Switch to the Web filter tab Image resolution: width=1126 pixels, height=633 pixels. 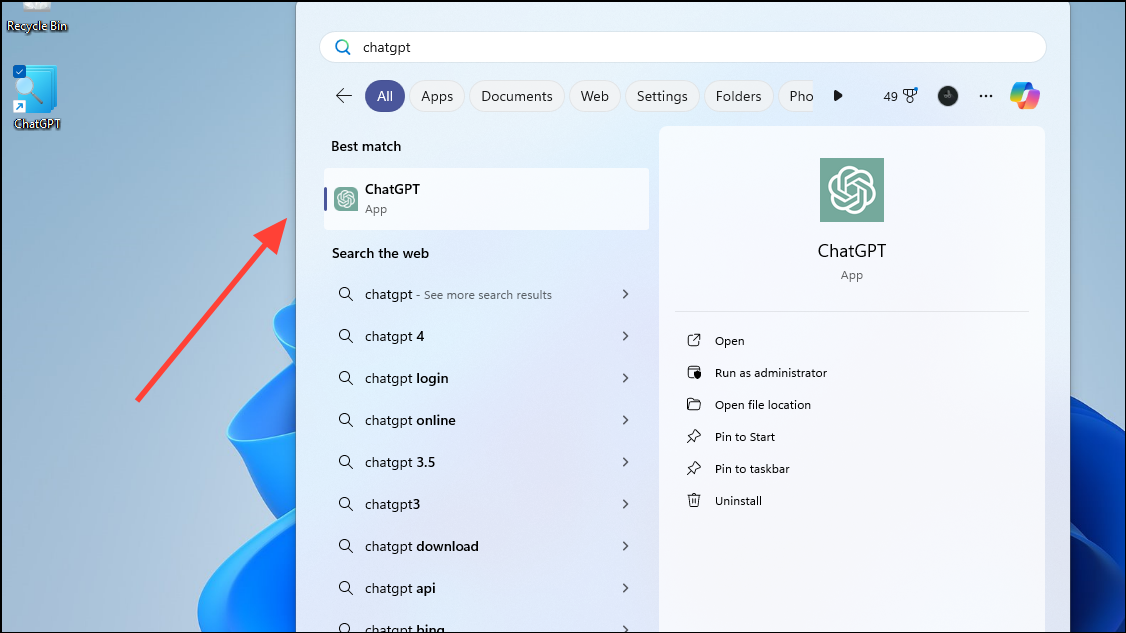(x=595, y=96)
